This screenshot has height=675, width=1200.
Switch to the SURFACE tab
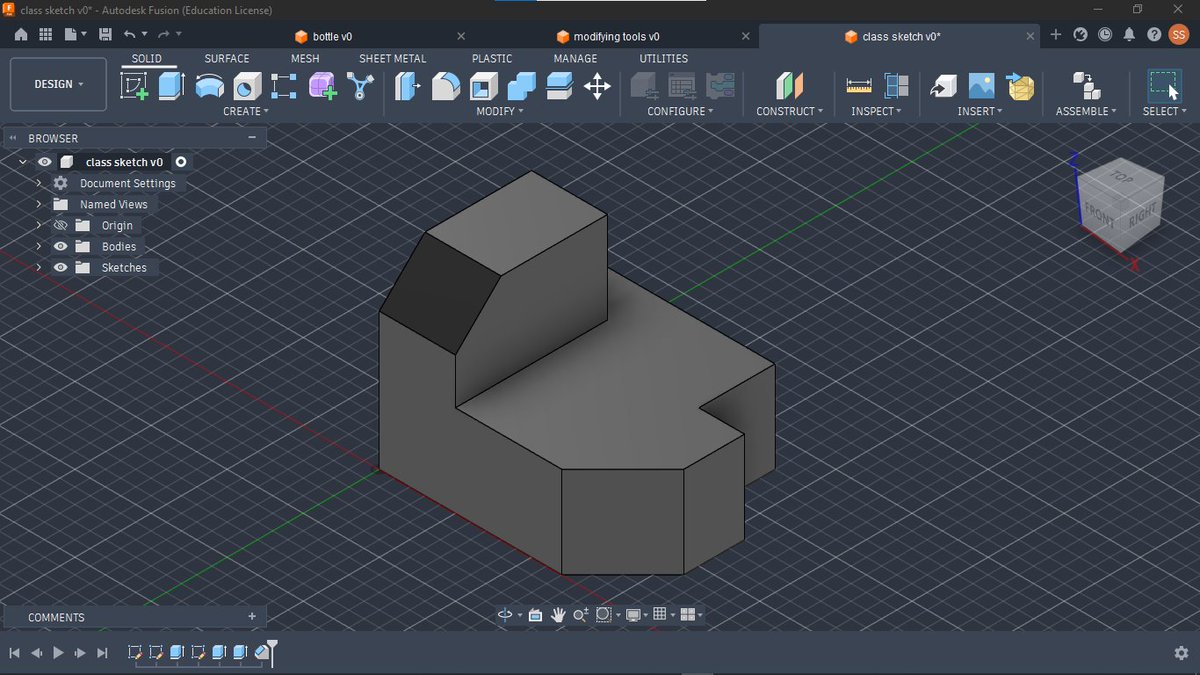click(227, 59)
